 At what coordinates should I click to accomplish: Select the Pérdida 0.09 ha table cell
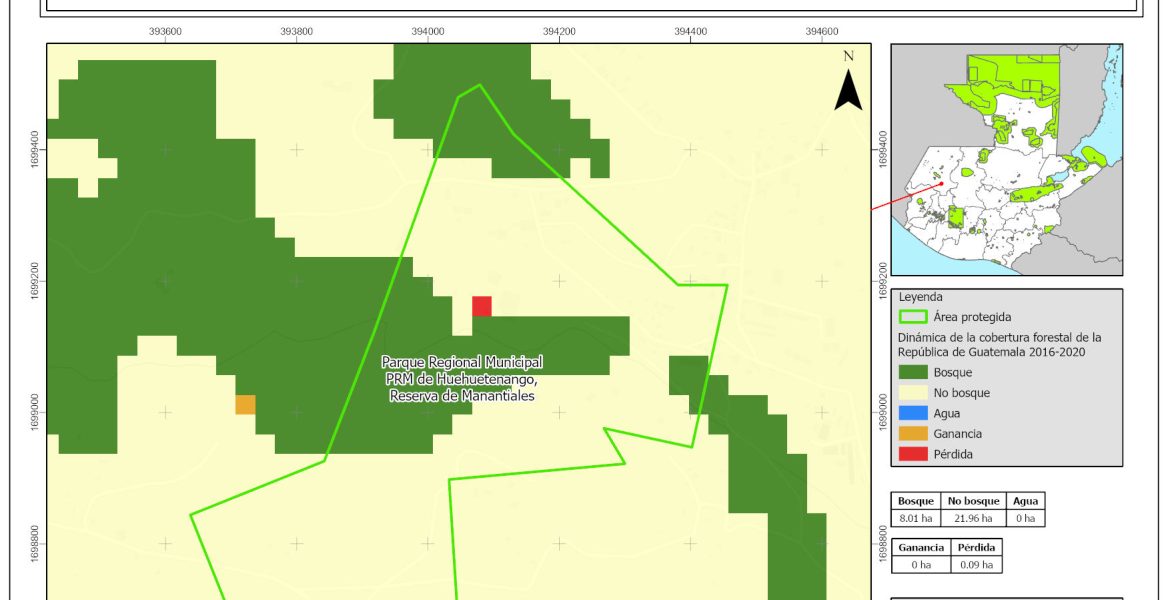[976, 565]
